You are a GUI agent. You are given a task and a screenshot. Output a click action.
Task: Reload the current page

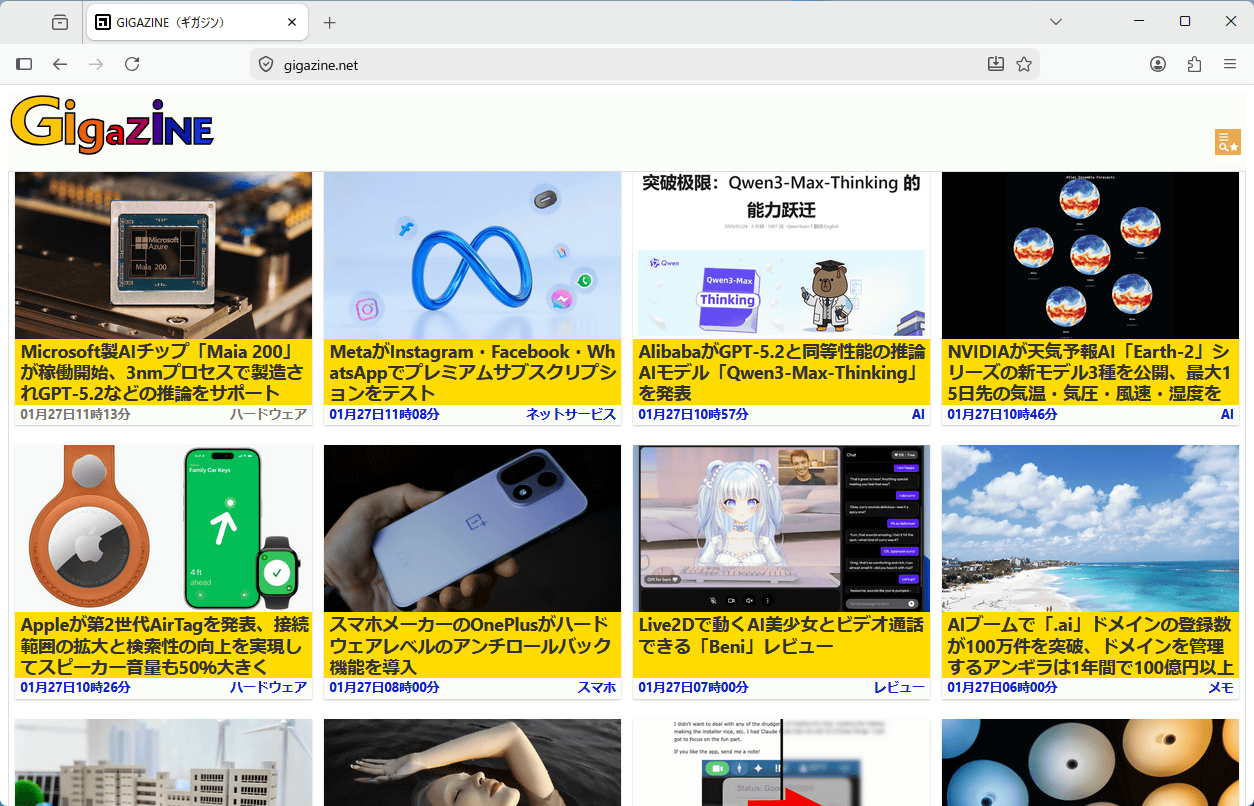[132, 63]
